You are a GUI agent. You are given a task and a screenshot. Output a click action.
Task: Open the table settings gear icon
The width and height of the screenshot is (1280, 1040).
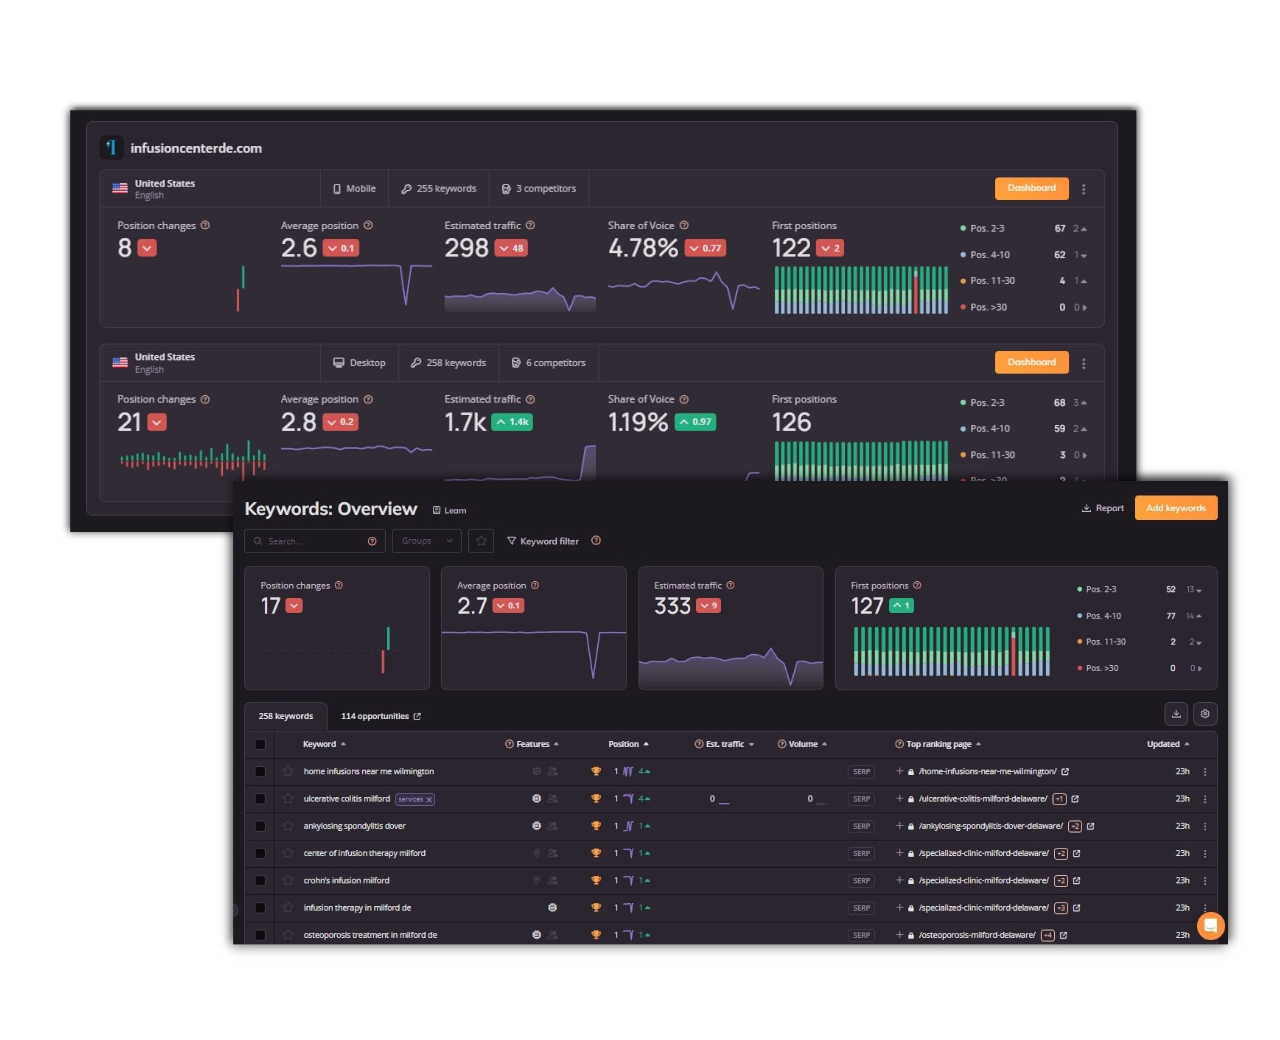(x=1205, y=713)
